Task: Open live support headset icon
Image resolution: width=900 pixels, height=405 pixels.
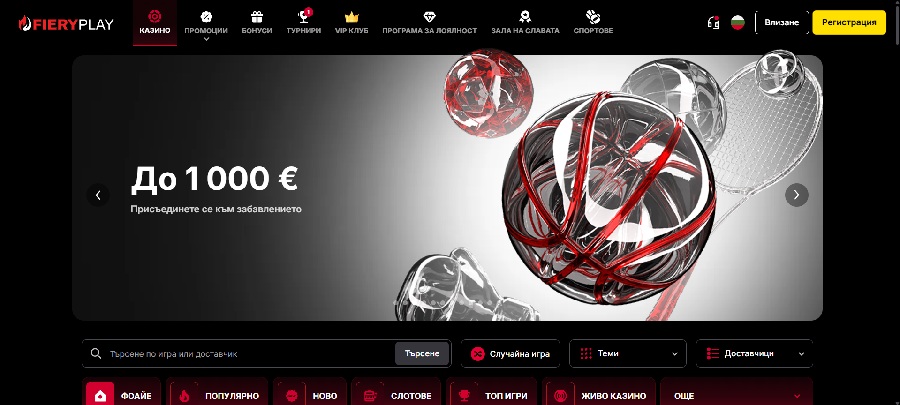Action: [713, 22]
